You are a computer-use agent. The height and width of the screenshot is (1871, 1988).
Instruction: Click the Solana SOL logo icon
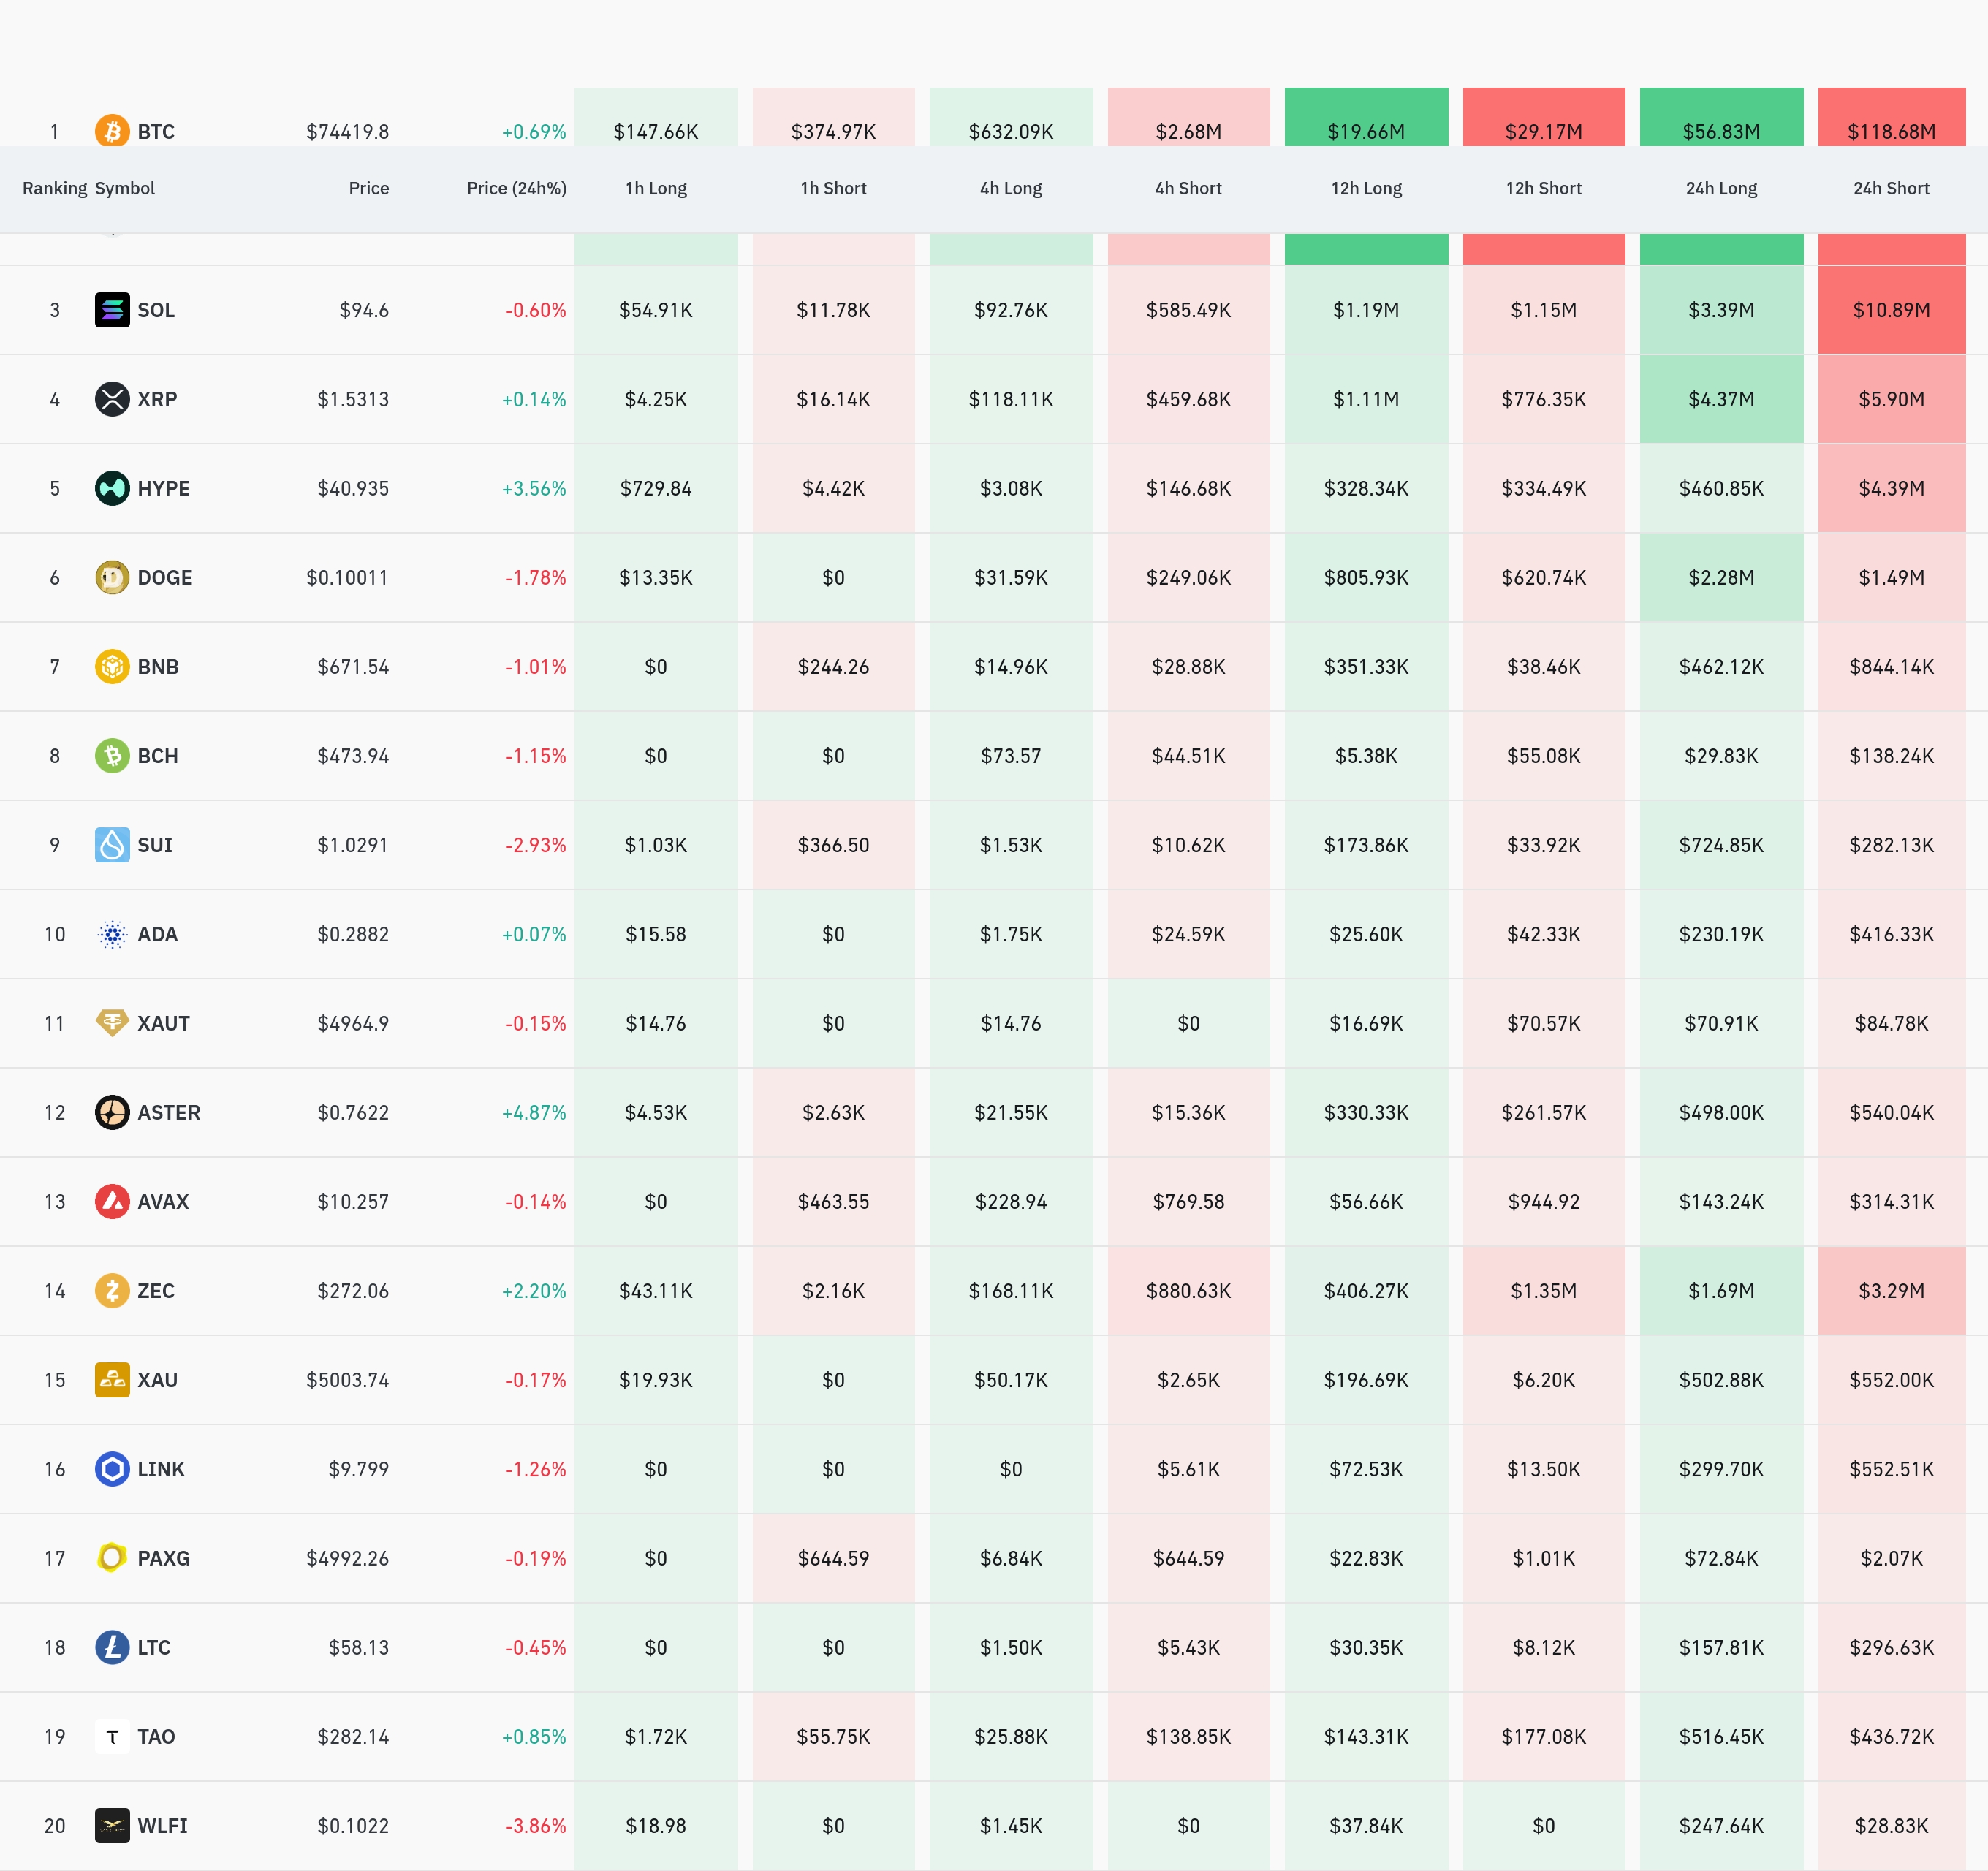112,310
